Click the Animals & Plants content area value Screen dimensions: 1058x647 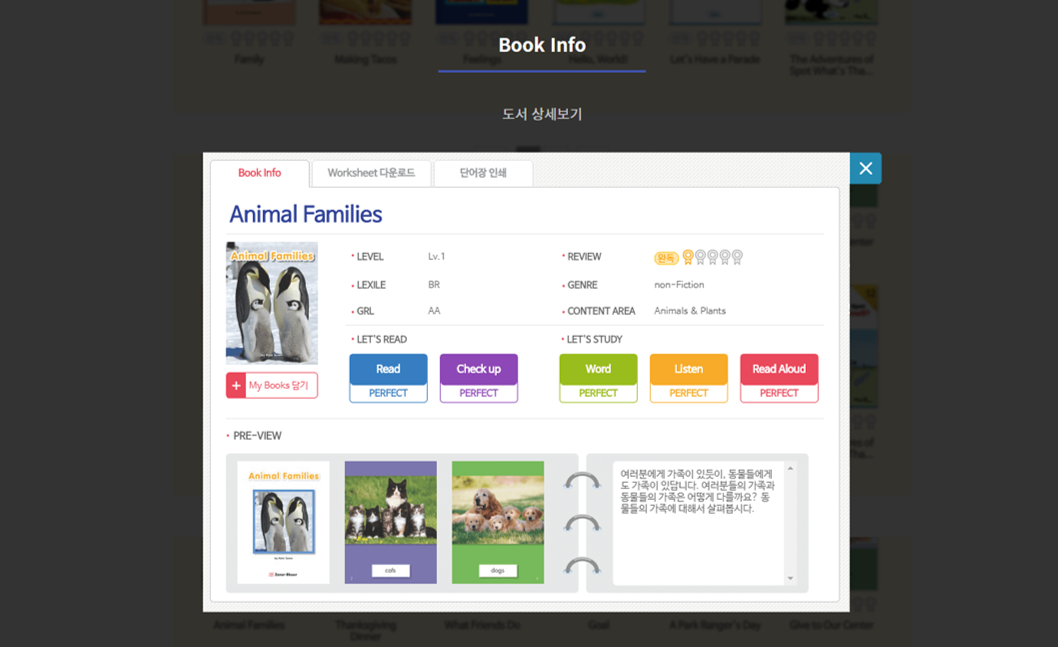coord(690,311)
